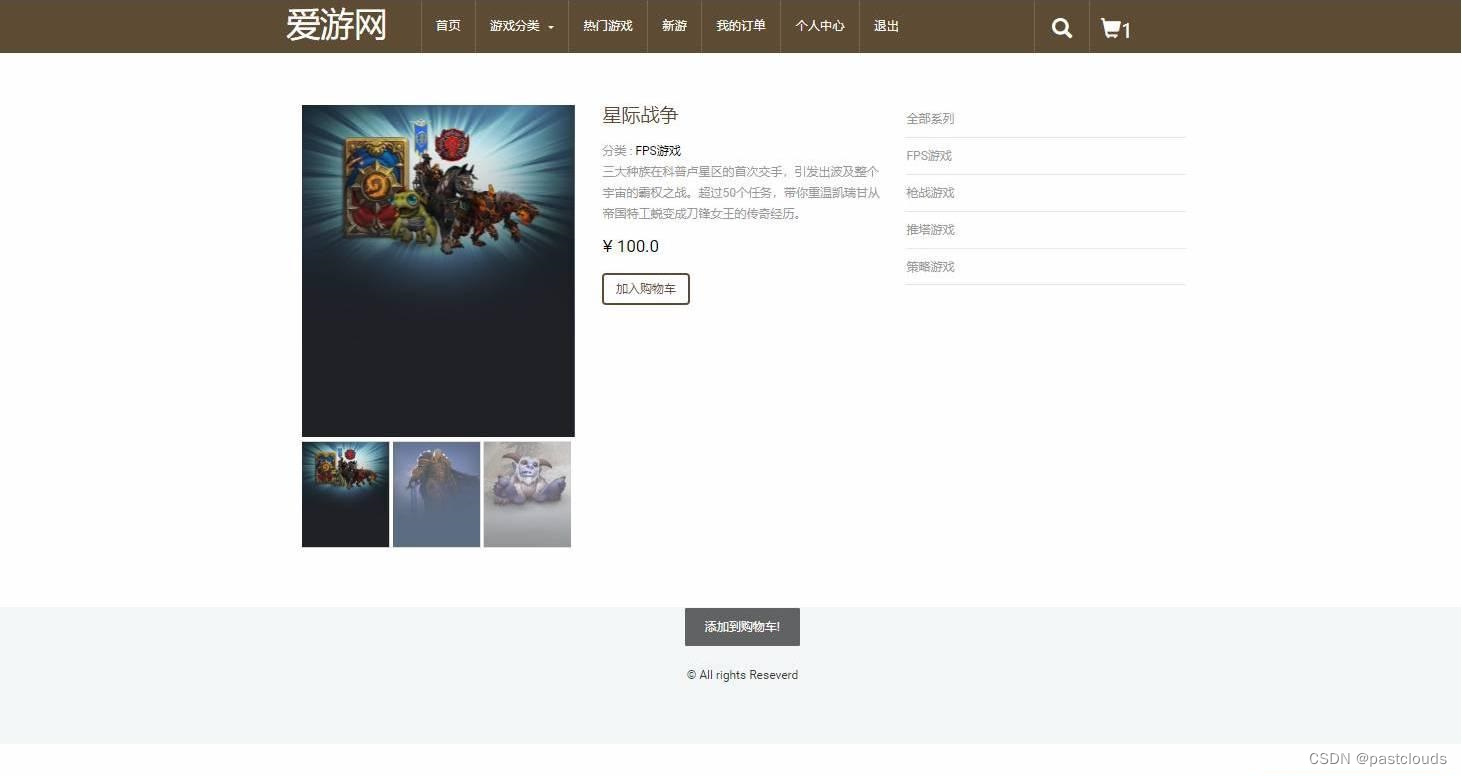Click the FPS游戏 link next to 分类

click(658, 150)
